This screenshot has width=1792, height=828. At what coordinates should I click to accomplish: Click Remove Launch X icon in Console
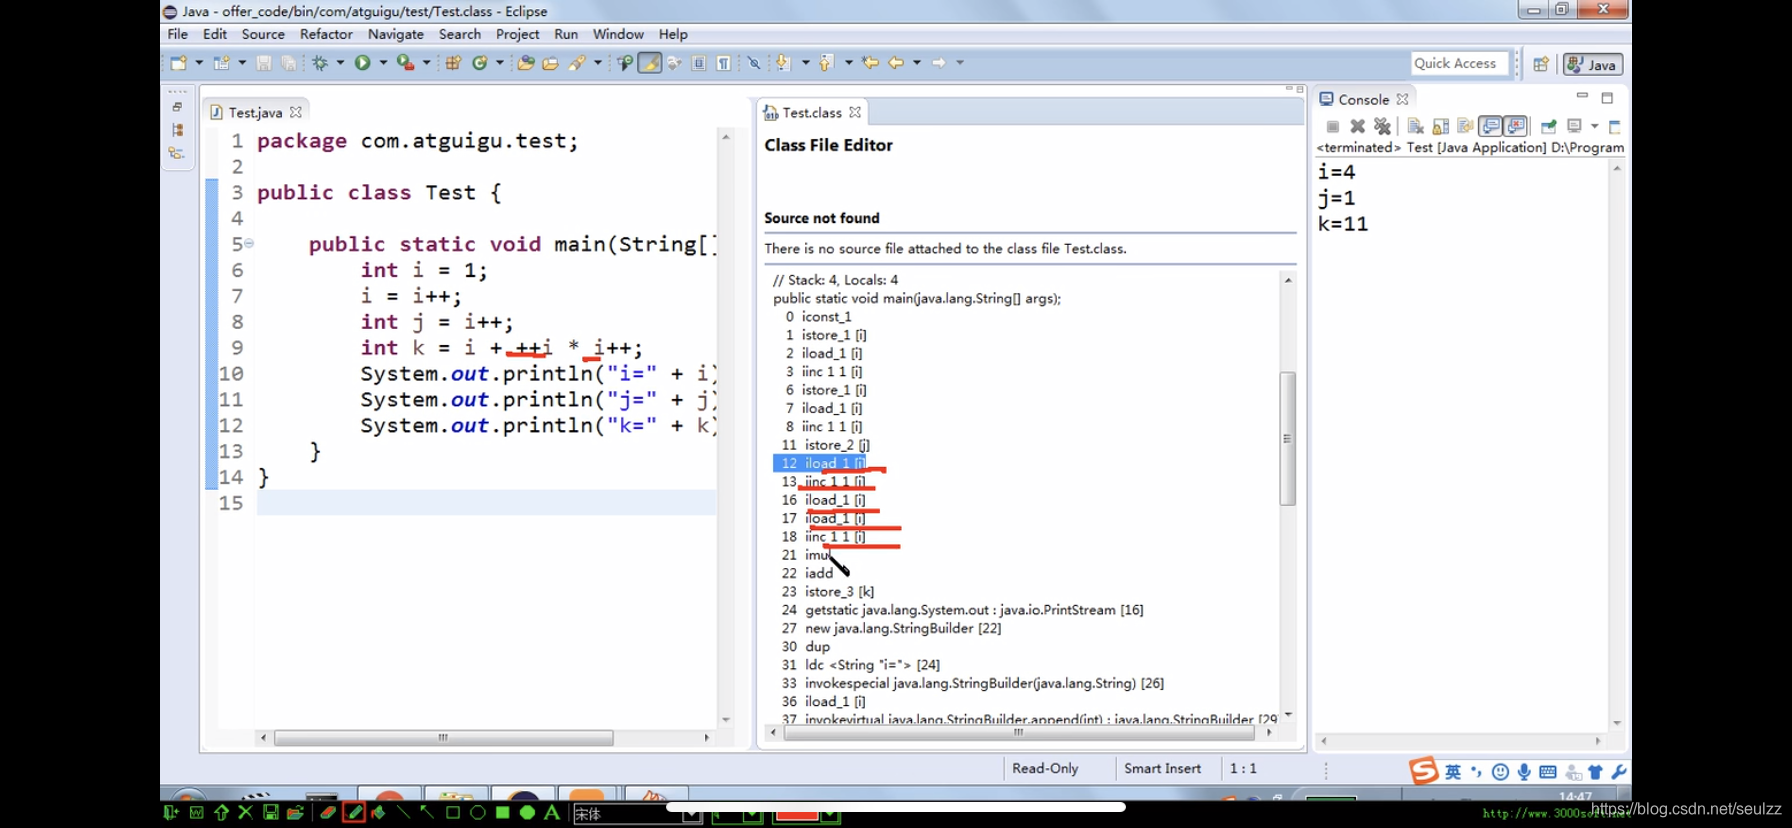pos(1357,126)
